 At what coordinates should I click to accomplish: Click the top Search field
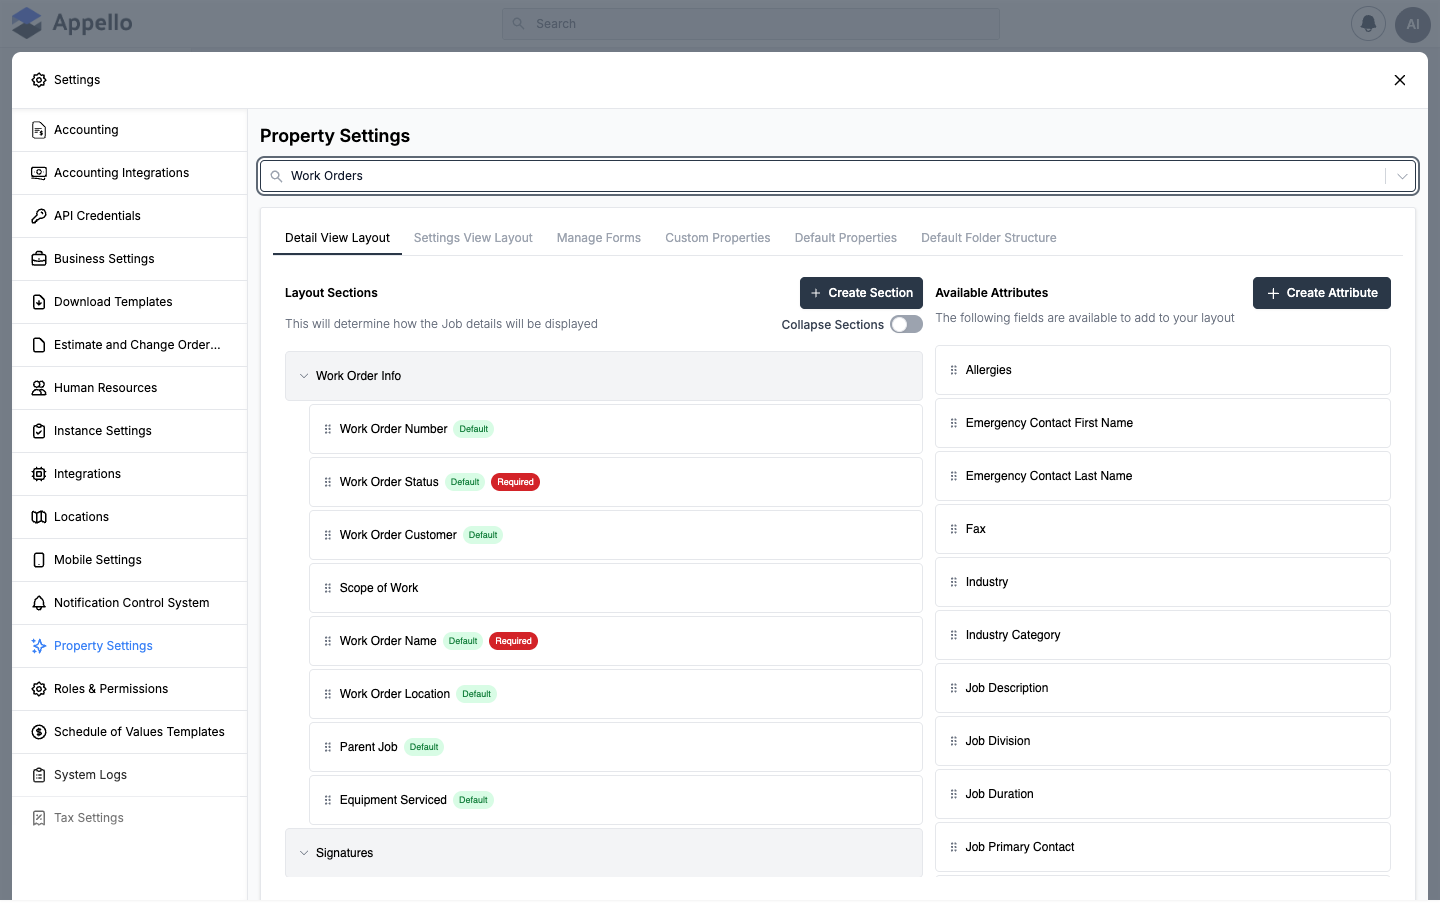[751, 24]
